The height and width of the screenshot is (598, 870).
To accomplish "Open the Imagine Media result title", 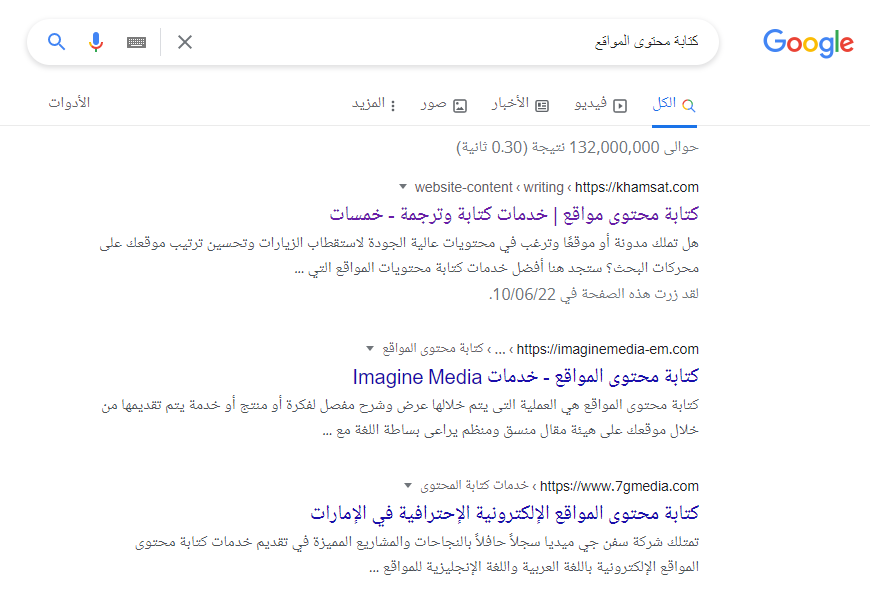I will coord(525,377).
